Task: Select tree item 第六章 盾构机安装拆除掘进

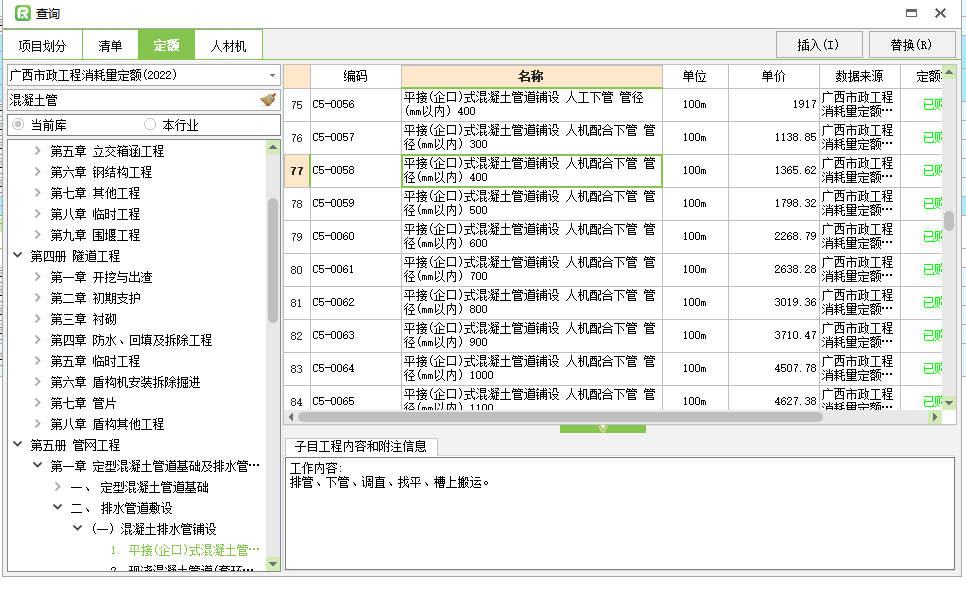Action: [x=125, y=382]
